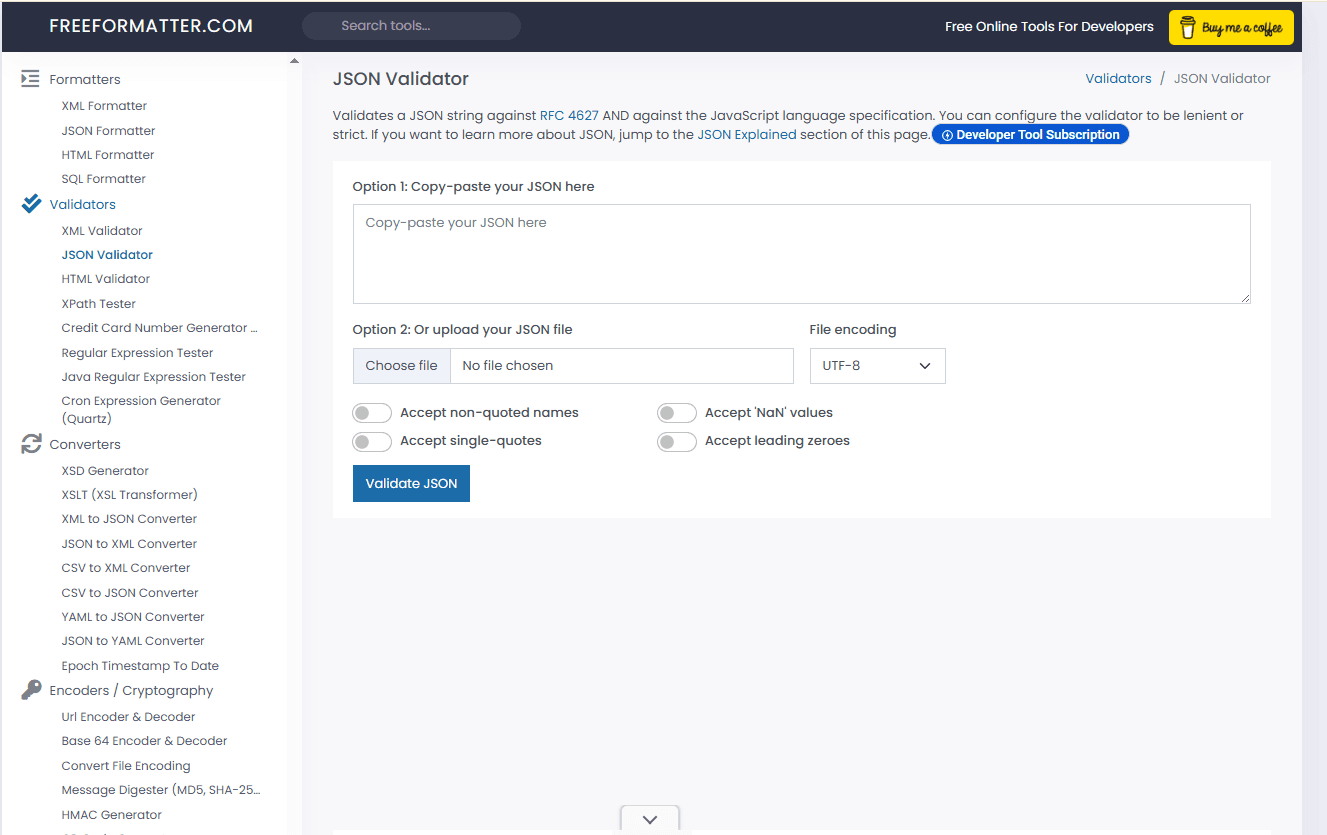The width and height of the screenshot is (1327, 835).
Task: Click the Formatters section icon
Action: [x=29, y=78]
